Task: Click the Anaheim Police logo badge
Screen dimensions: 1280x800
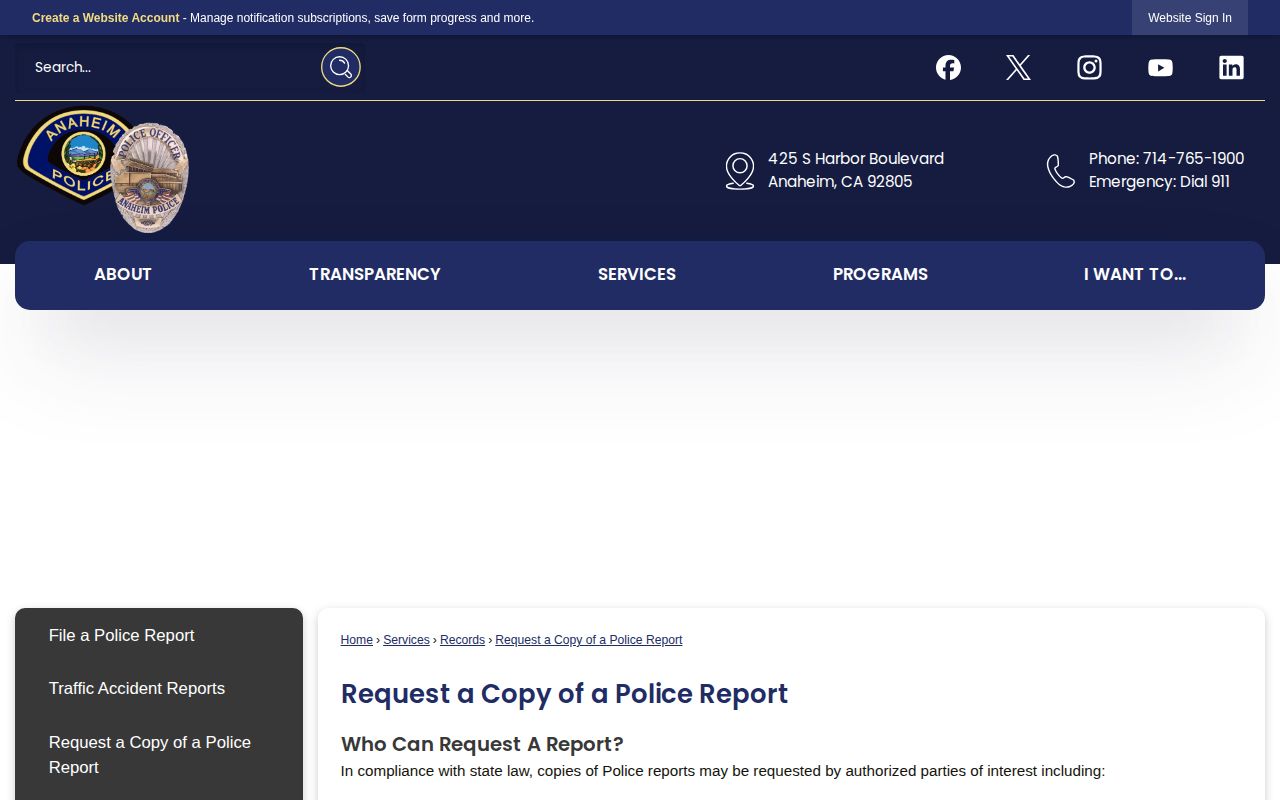Action: click(x=104, y=170)
